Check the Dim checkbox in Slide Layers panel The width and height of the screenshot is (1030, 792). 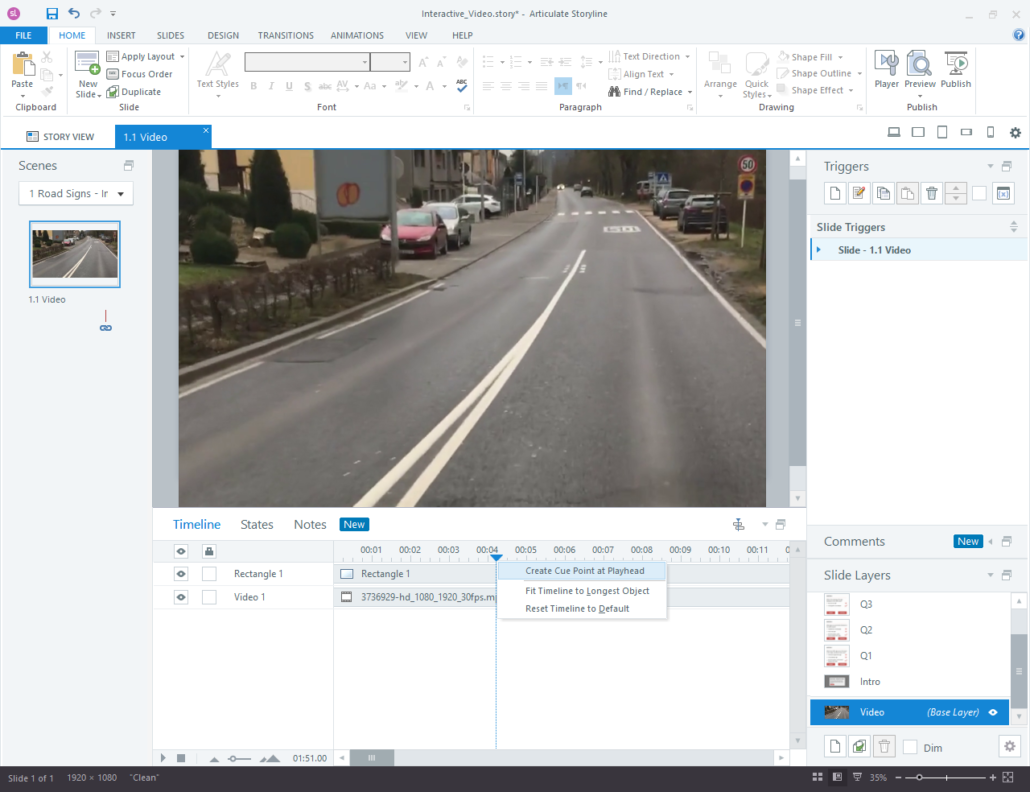click(x=911, y=746)
